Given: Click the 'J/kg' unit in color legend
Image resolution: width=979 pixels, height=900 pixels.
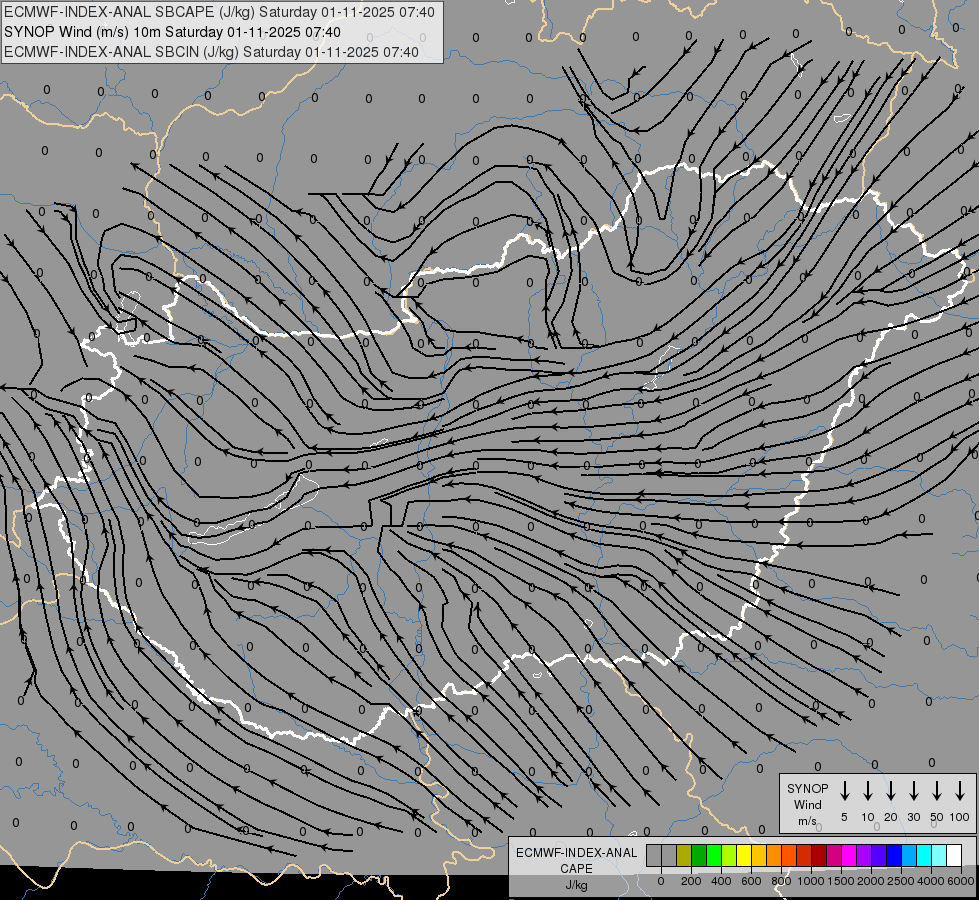Looking at the screenshot, I should point(576,885).
